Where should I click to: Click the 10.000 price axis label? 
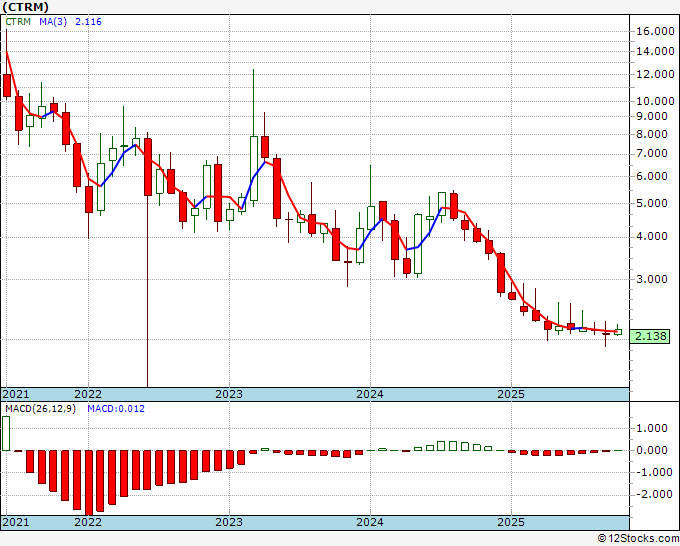655,101
